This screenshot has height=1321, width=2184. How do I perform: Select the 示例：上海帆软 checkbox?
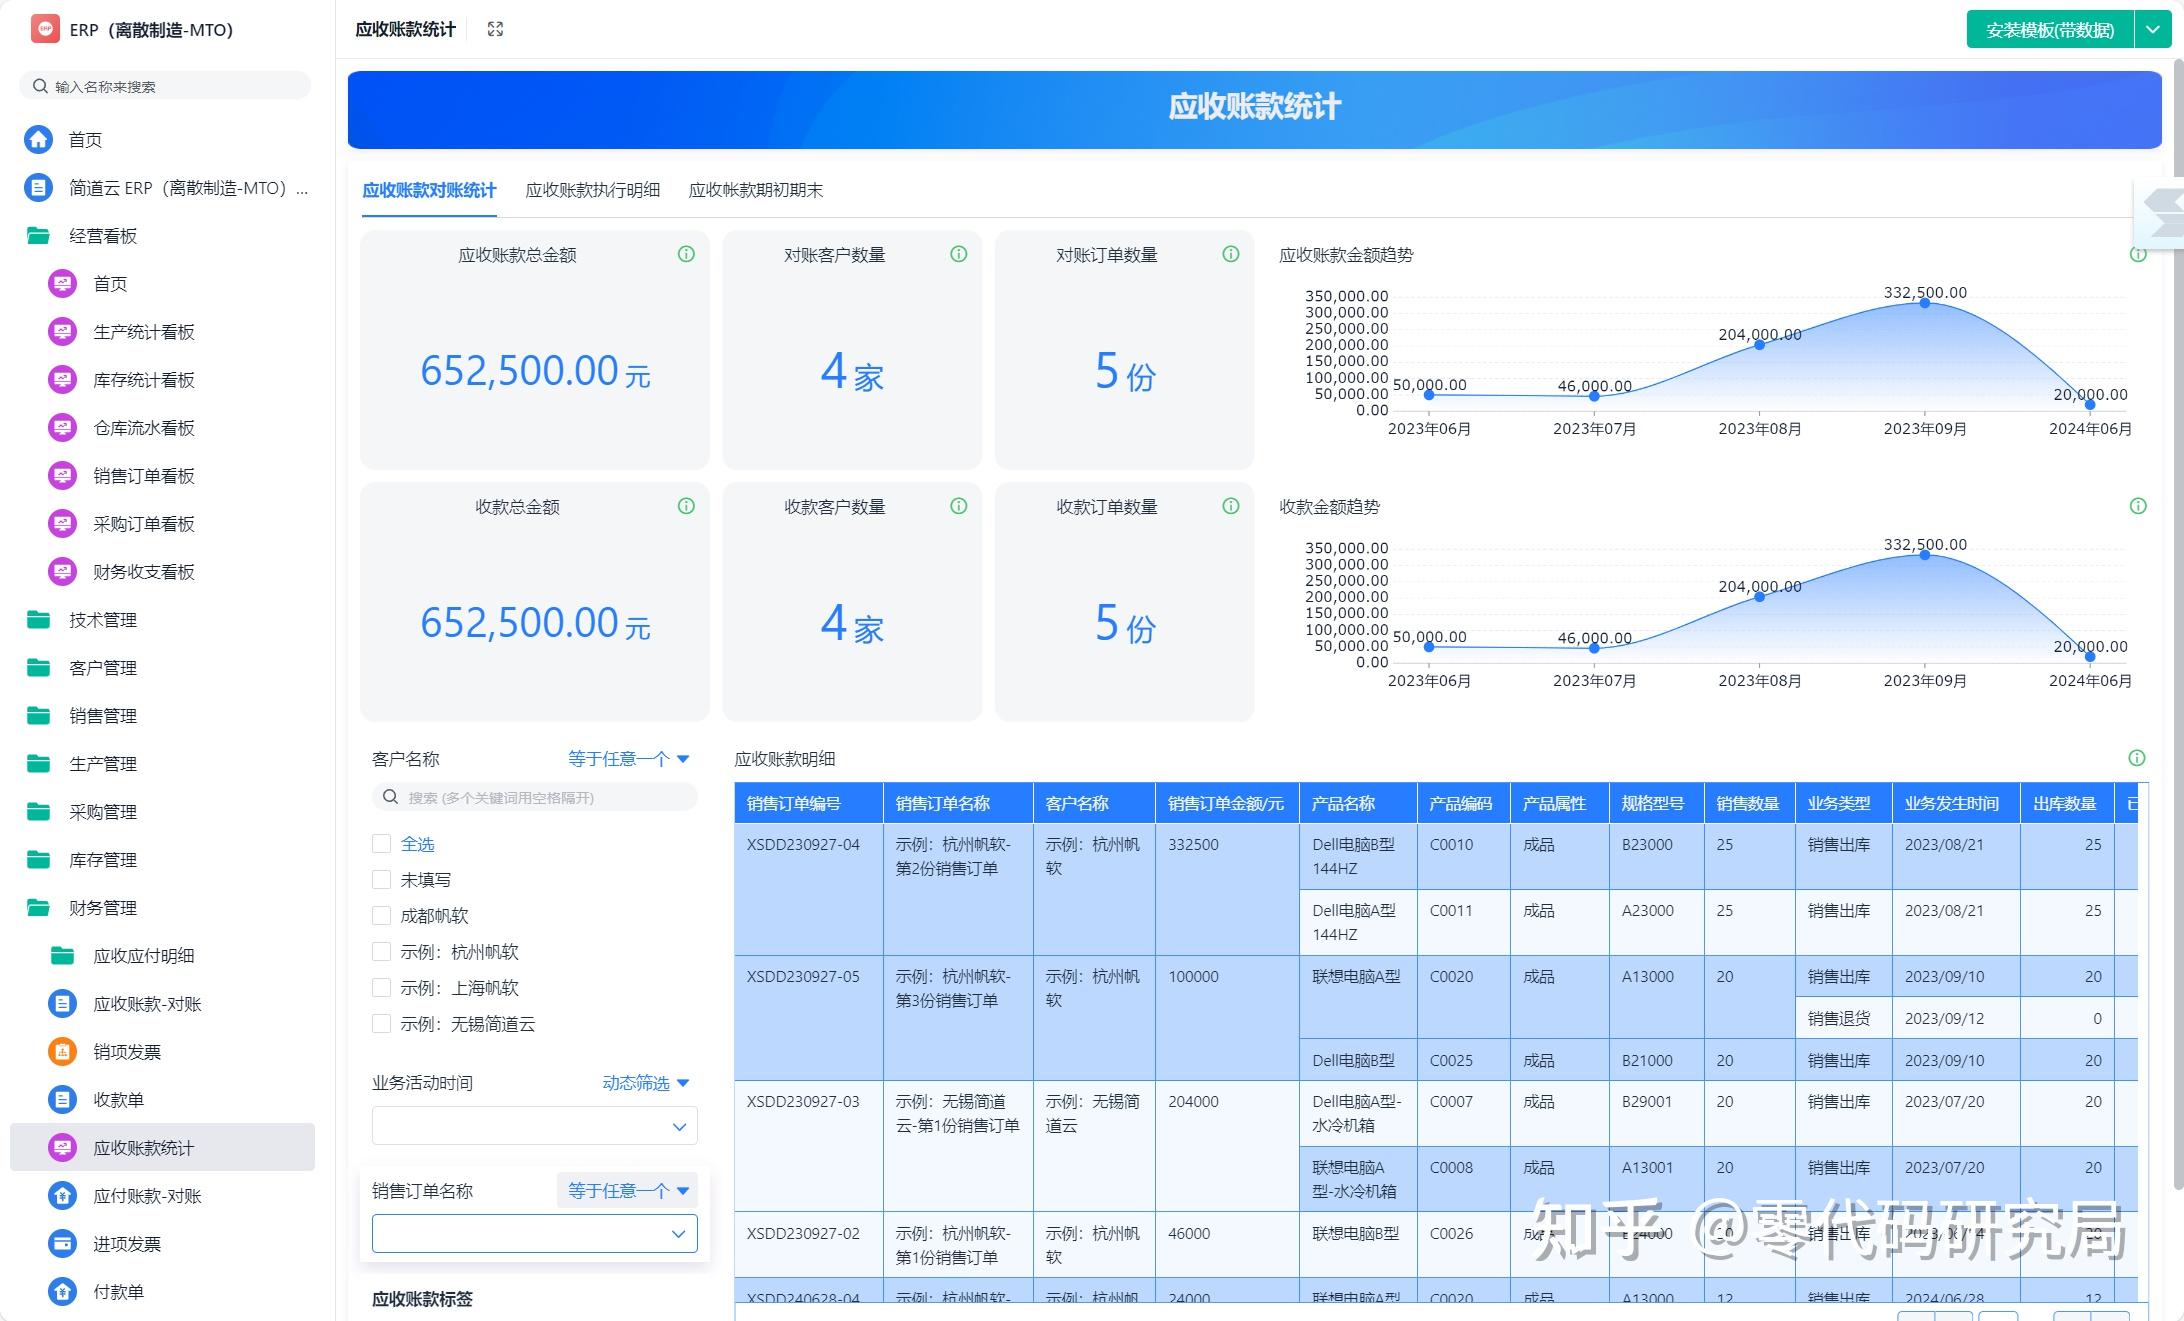pos(381,987)
